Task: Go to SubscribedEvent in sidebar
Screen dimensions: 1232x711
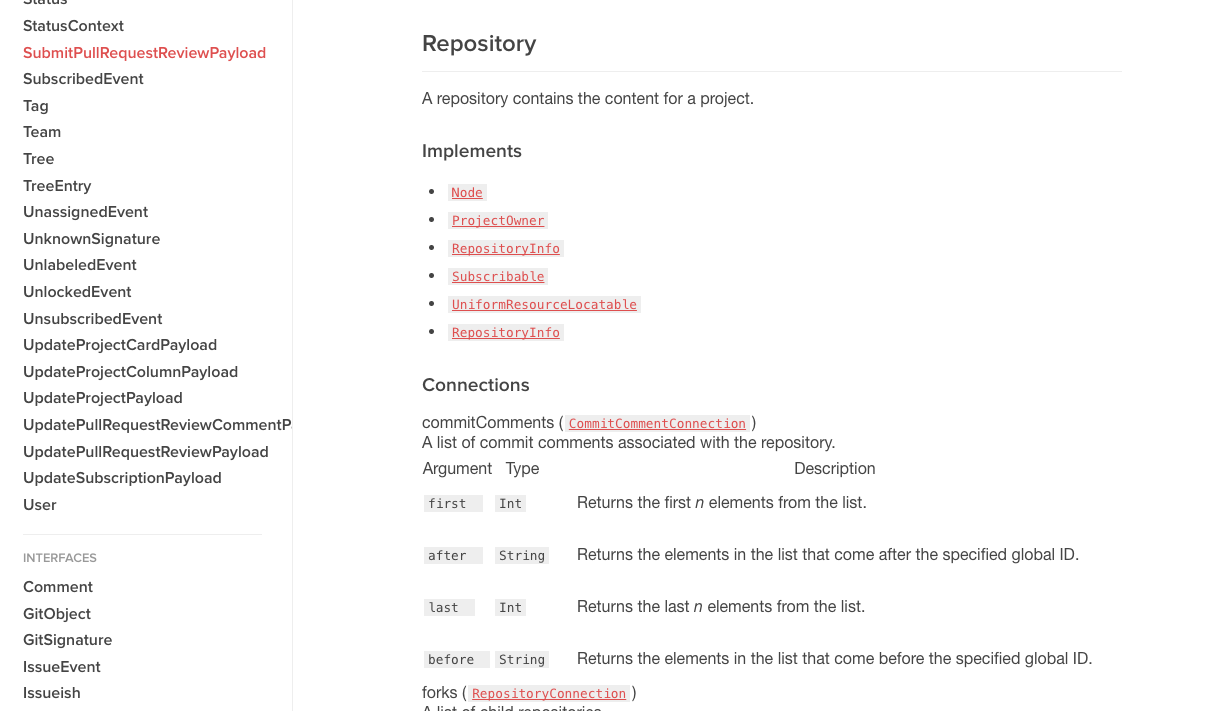Action: (83, 79)
